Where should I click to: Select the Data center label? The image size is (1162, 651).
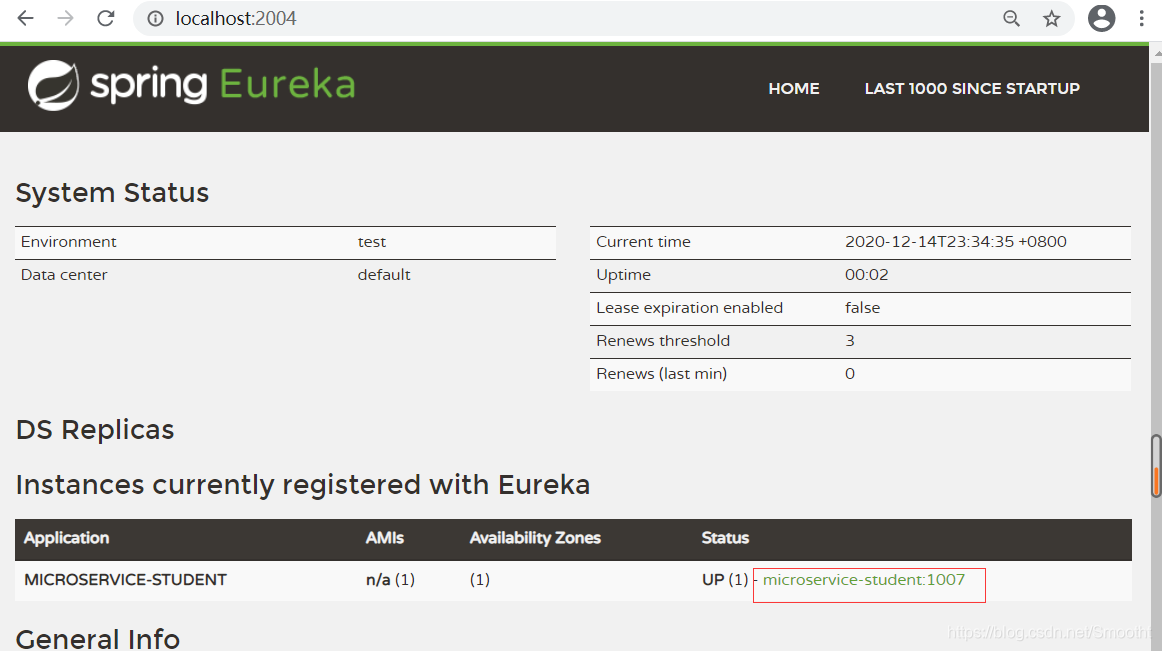[64, 275]
